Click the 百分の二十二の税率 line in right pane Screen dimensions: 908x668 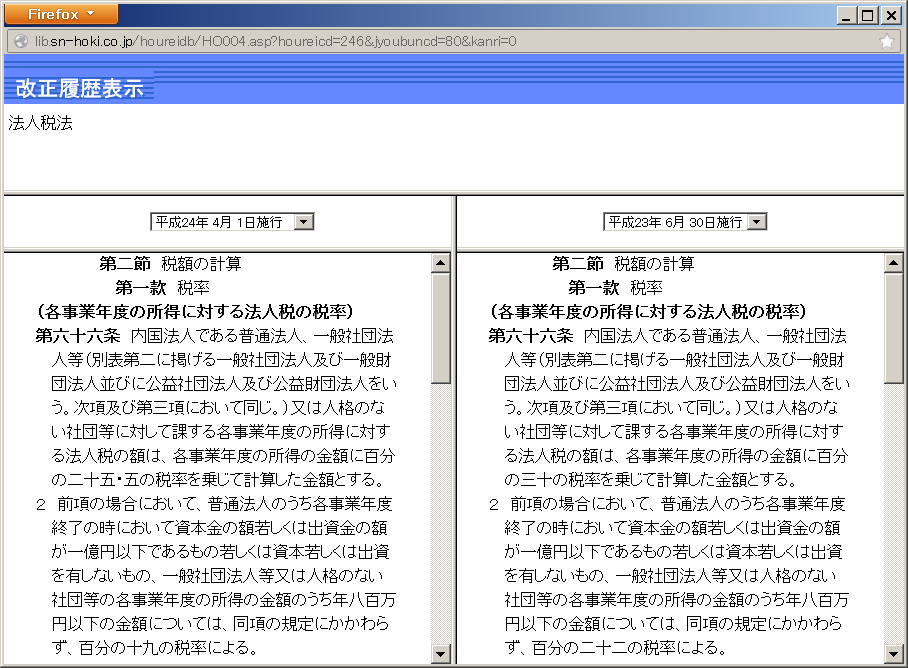(x=616, y=647)
